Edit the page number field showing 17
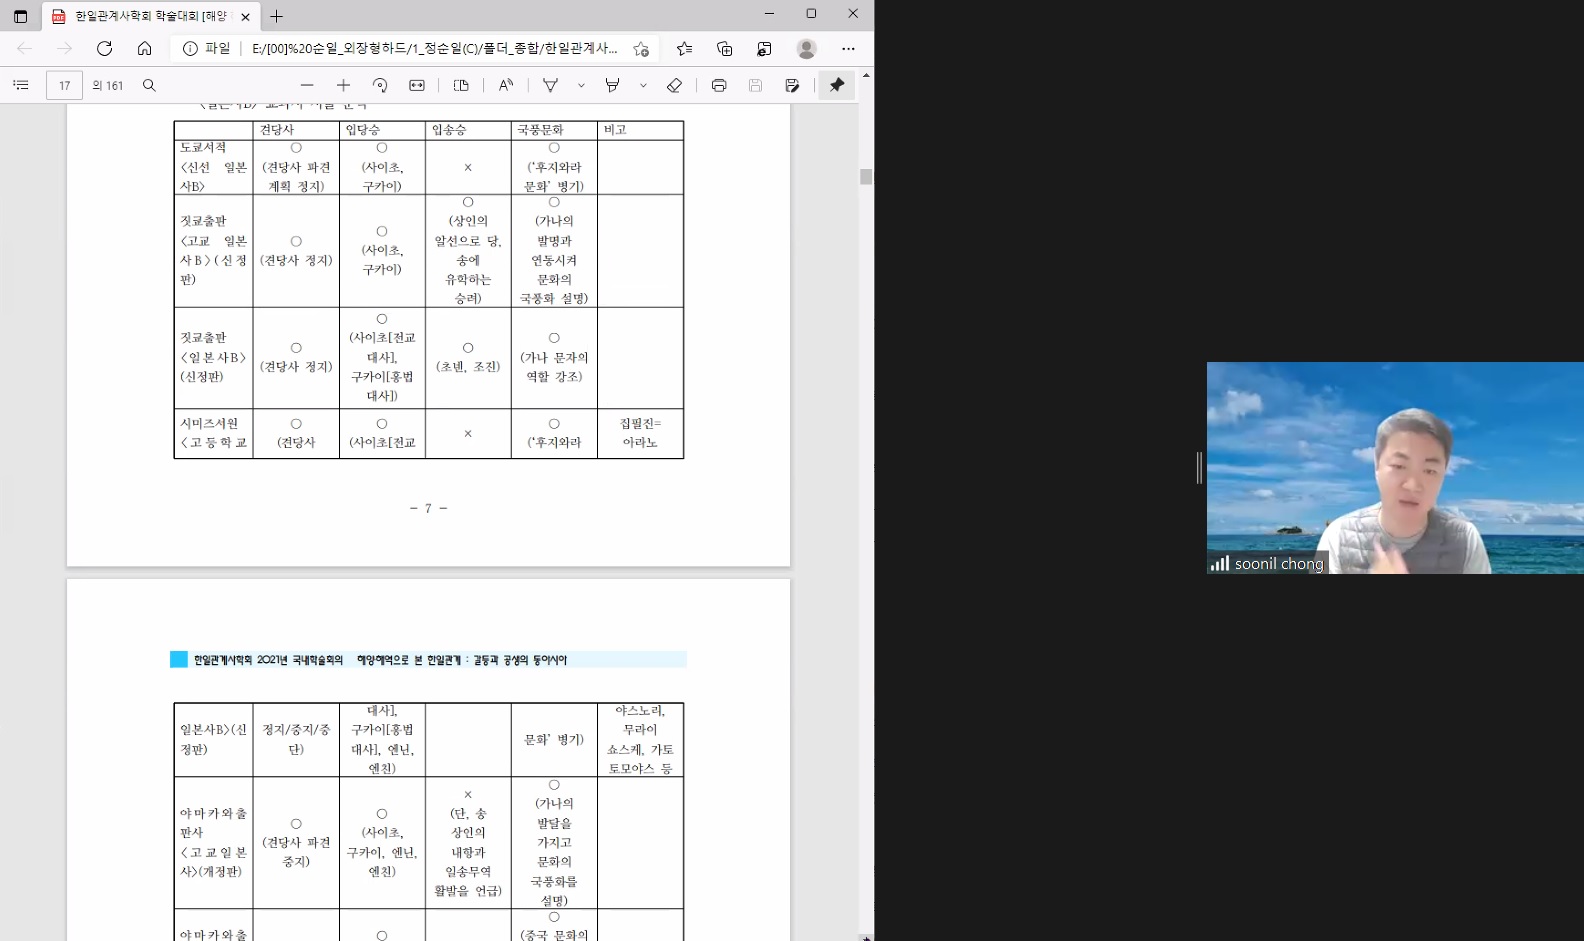 [x=65, y=85]
